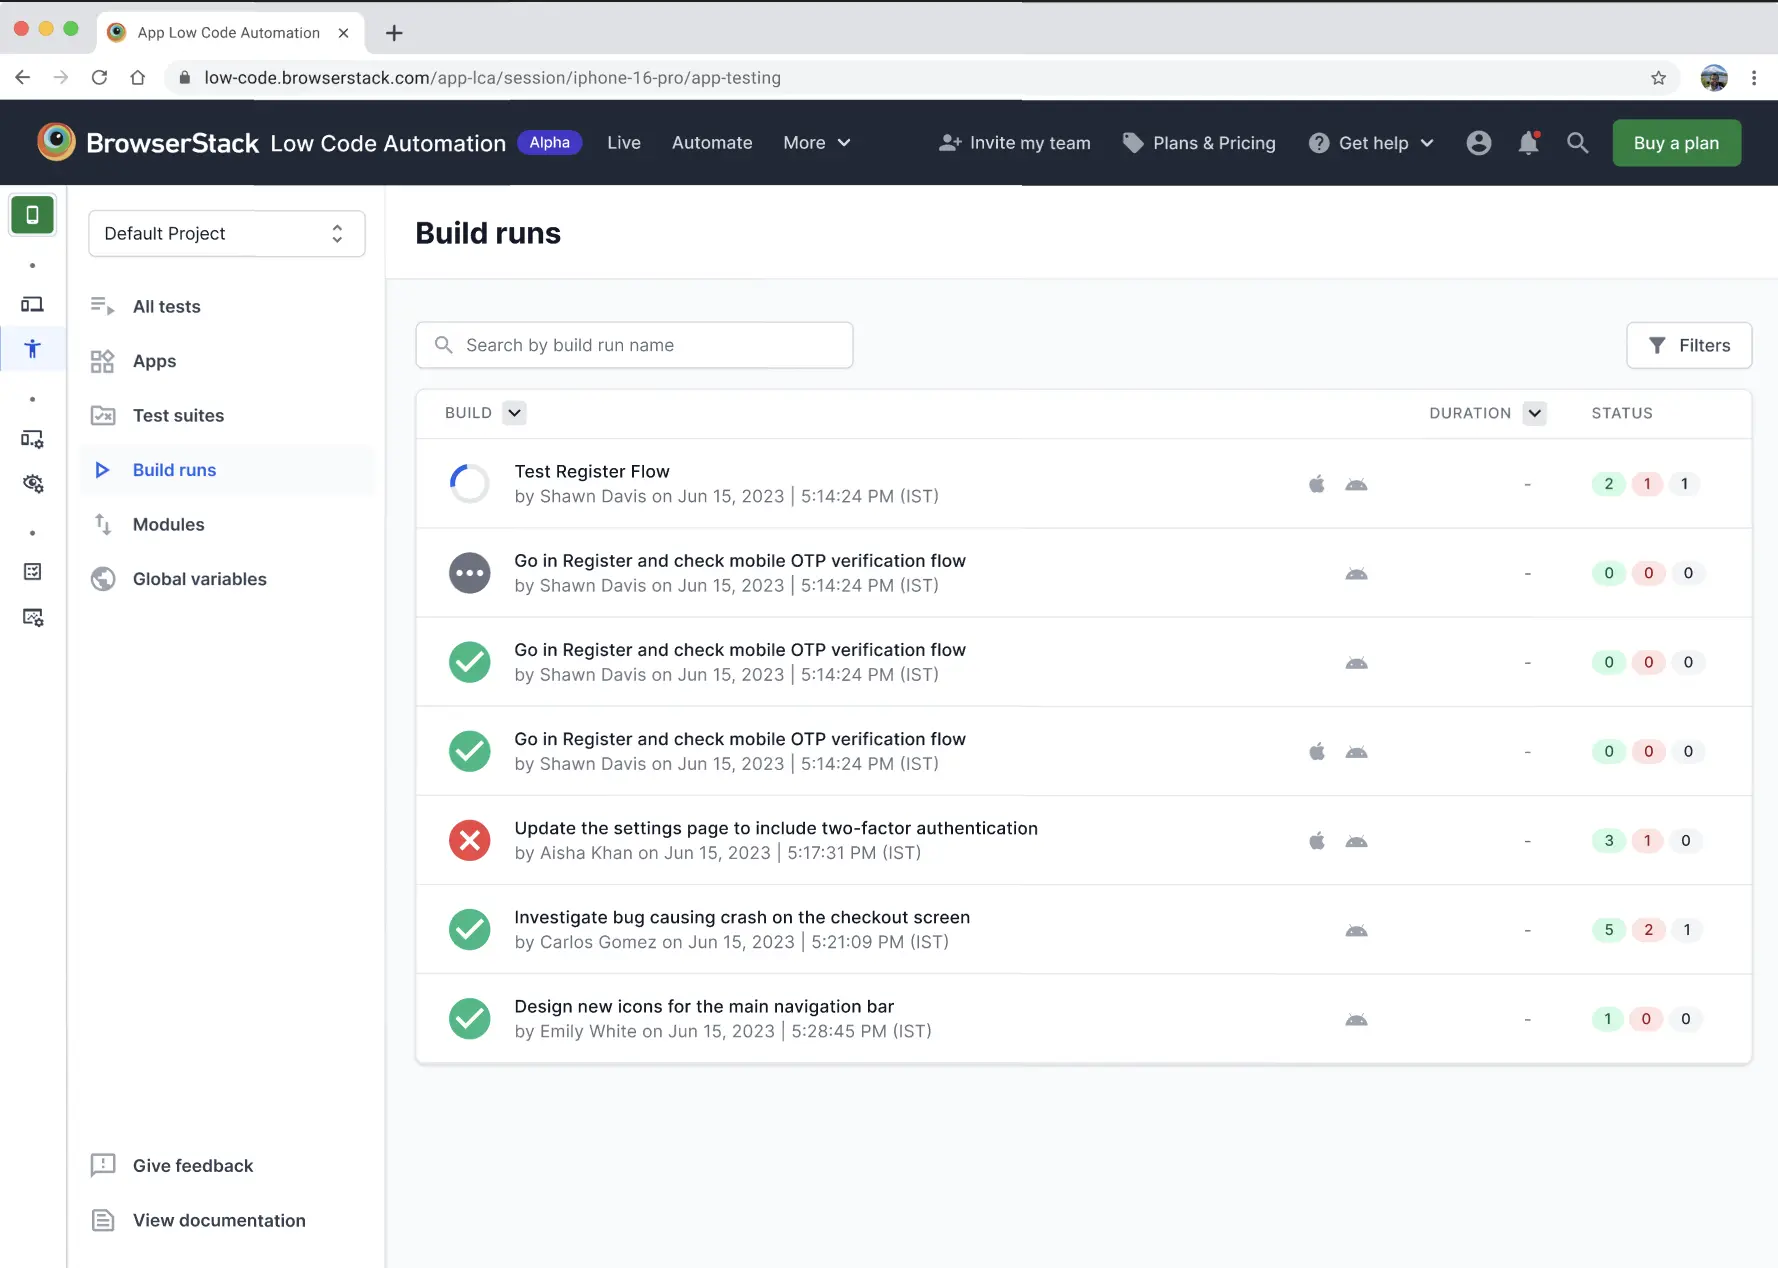Switch to the Automate product tab

(711, 143)
